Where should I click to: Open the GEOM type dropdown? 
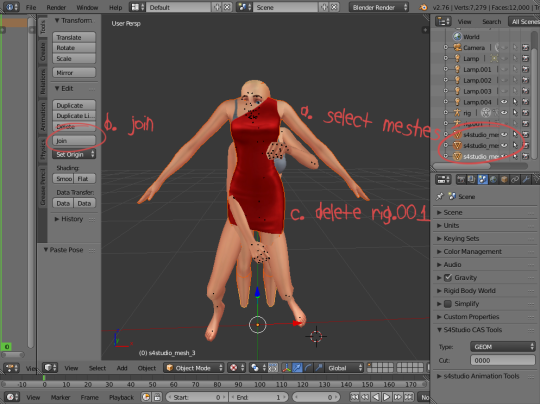(x=503, y=346)
